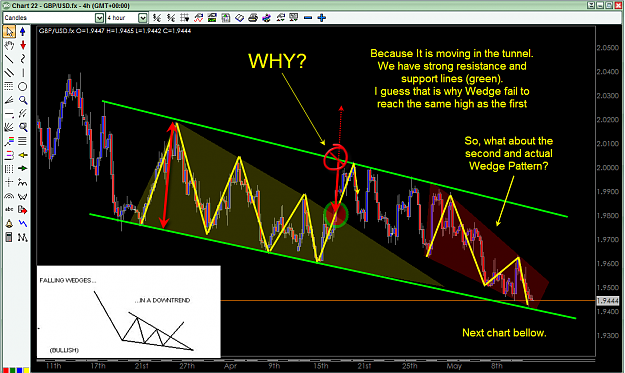Click the 2.0000 price axis label
Image resolution: width=625 pixels, height=373 pixels.
coord(608,167)
